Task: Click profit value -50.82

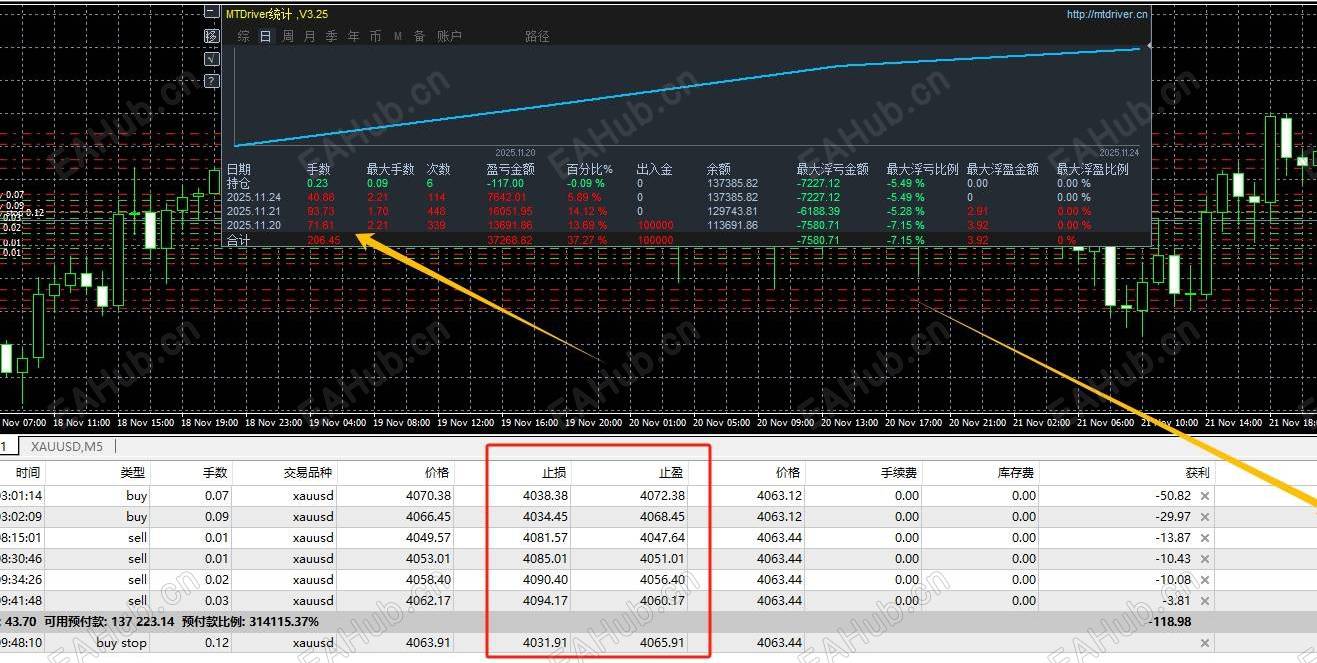Action: [1171, 496]
